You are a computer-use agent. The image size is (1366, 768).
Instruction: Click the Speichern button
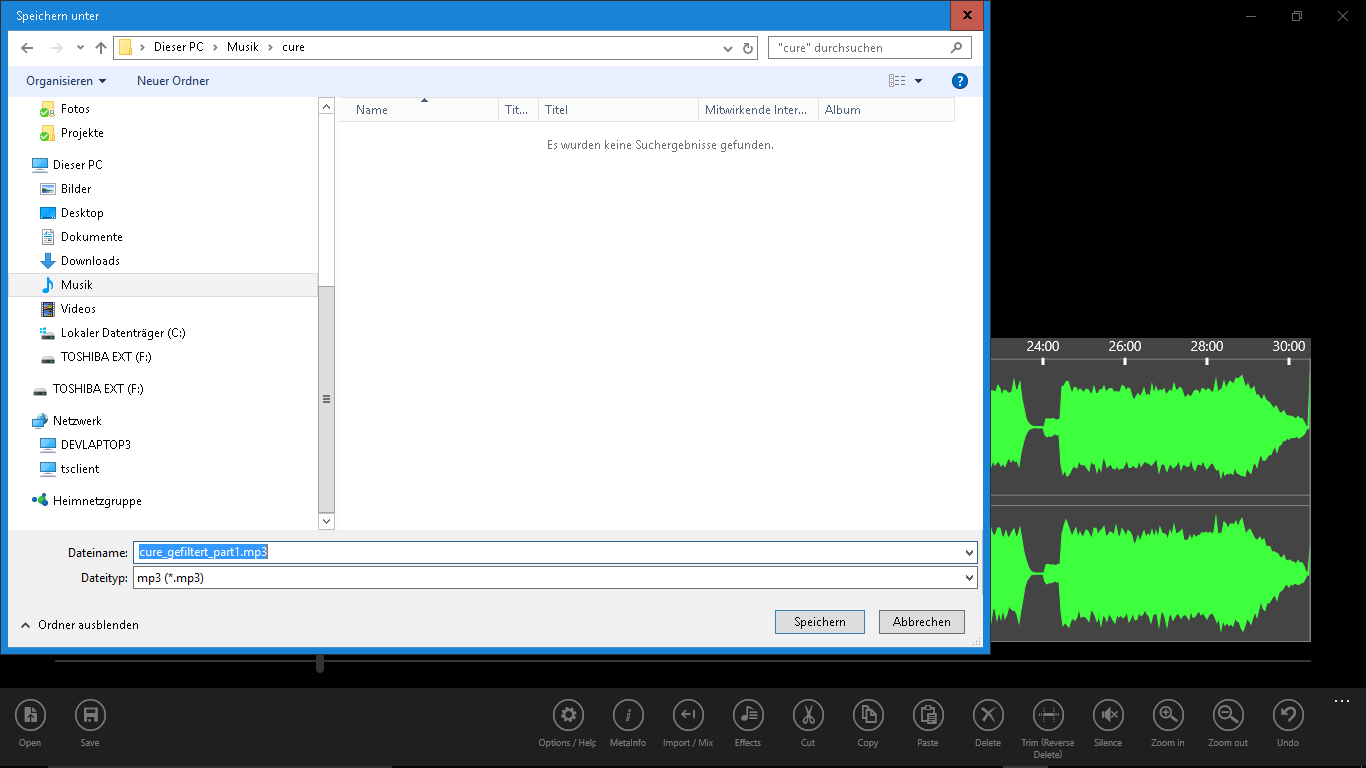820,622
